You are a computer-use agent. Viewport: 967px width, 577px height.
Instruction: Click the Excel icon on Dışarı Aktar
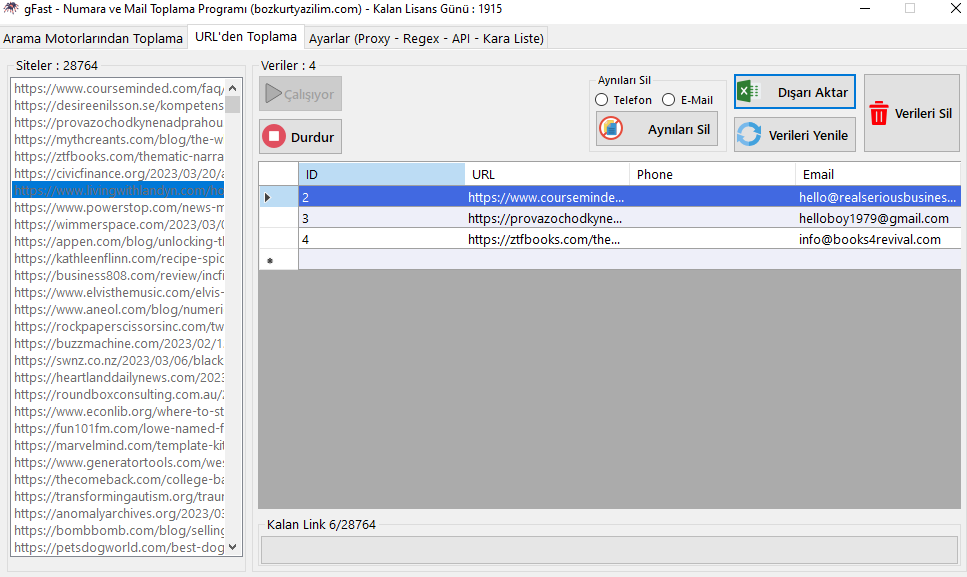pyautogui.click(x=748, y=92)
